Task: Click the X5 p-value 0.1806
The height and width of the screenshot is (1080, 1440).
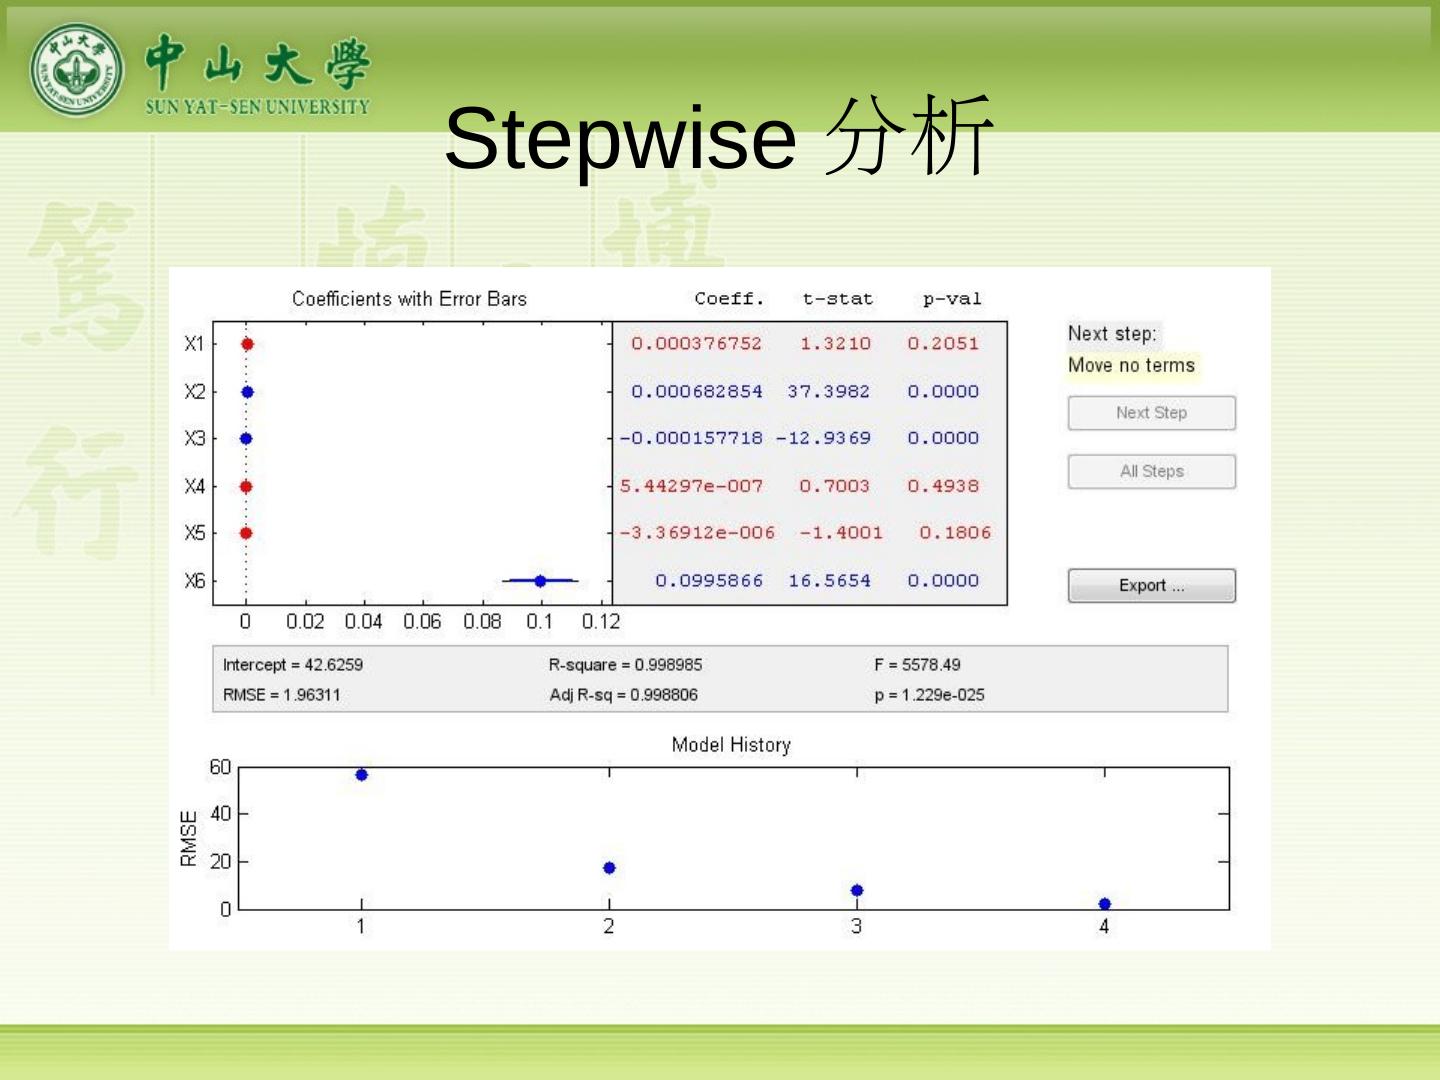Action: (x=955, y=533)
